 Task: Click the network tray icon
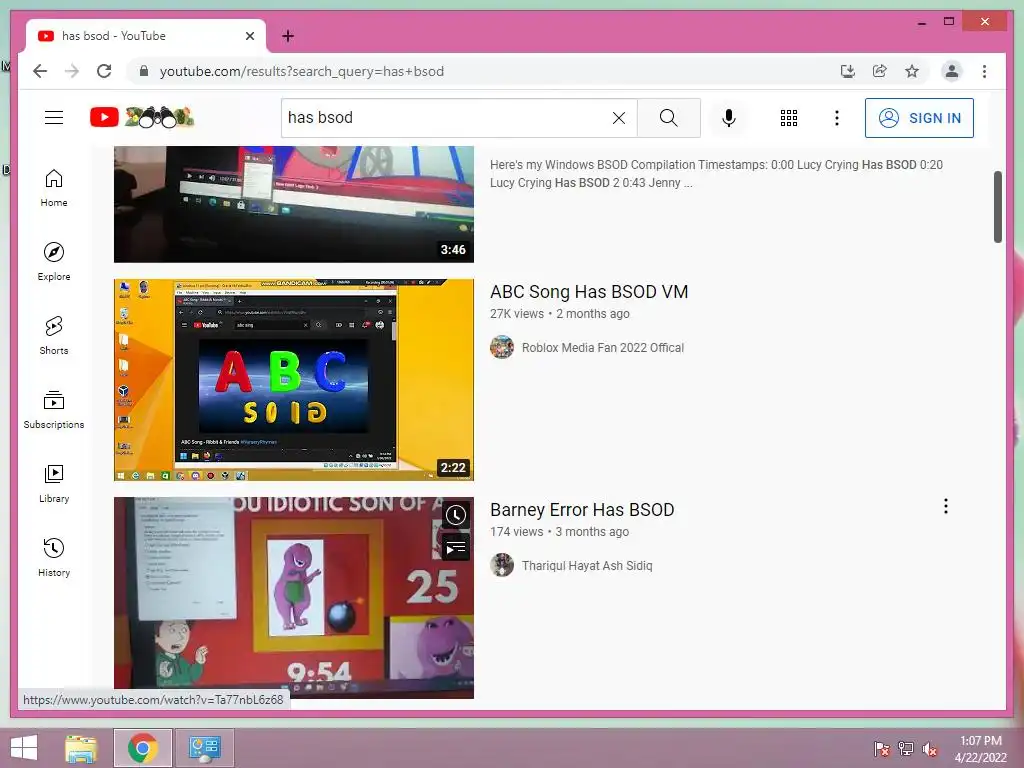[906, 748]
